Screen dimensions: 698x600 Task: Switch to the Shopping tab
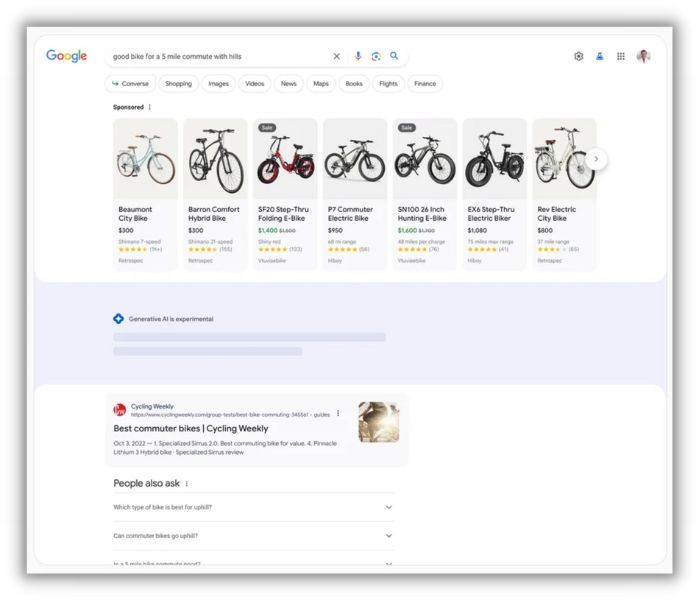click(x=179, y=84)
